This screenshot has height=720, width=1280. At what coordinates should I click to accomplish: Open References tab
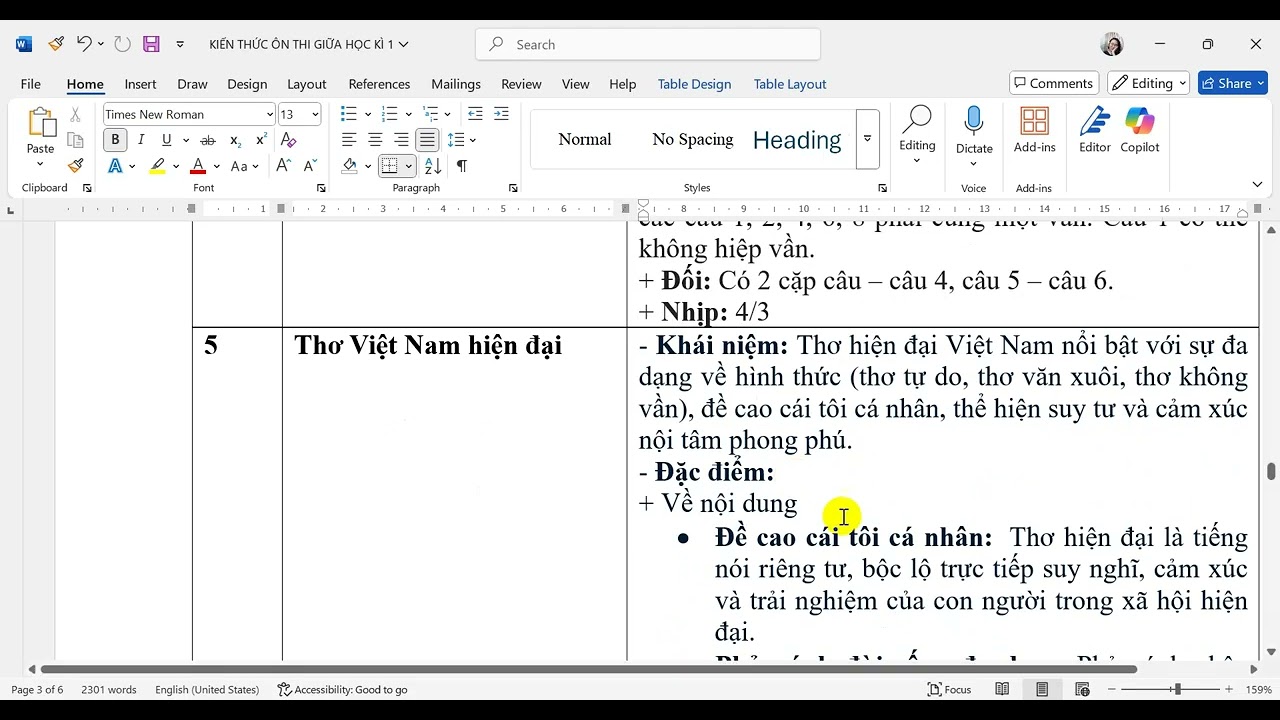[x=379, y=84]
